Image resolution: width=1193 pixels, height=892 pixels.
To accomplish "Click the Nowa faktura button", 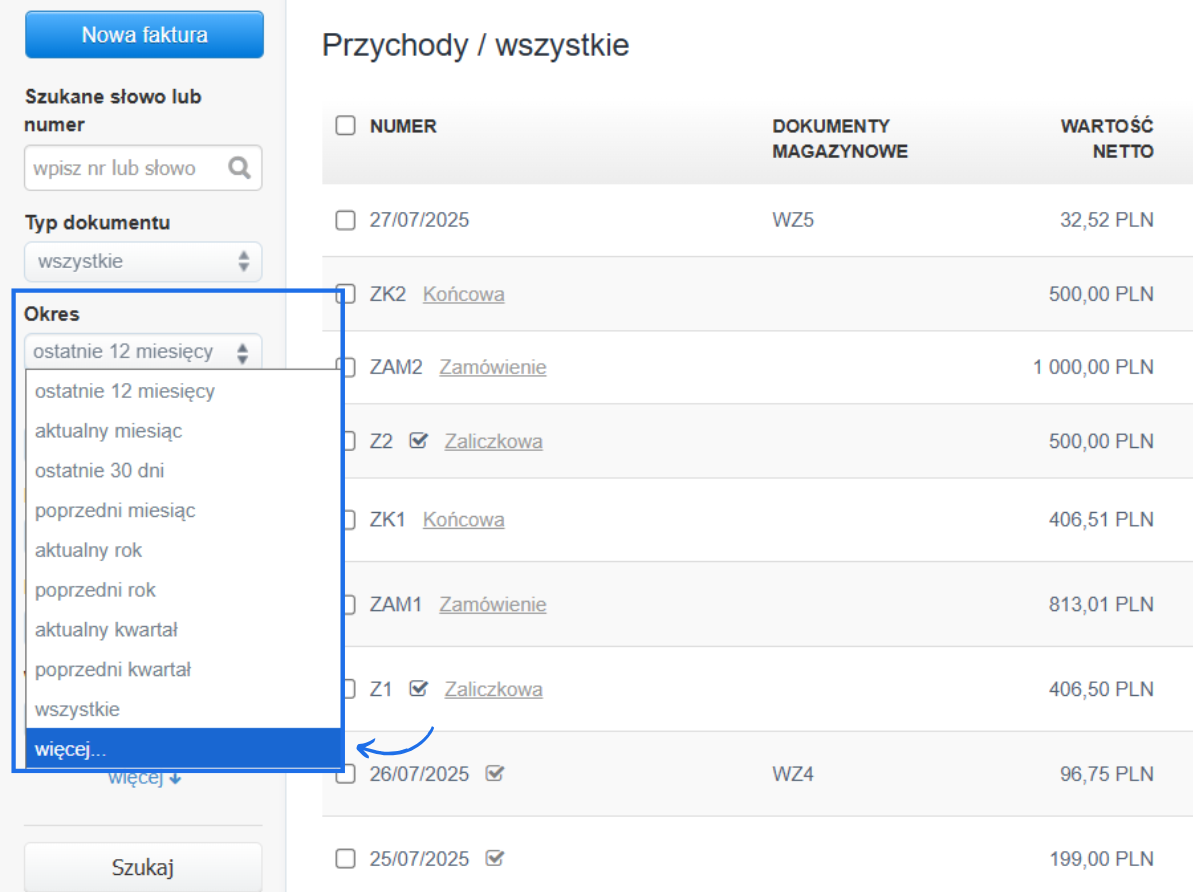I will click(x=143, y=33).
